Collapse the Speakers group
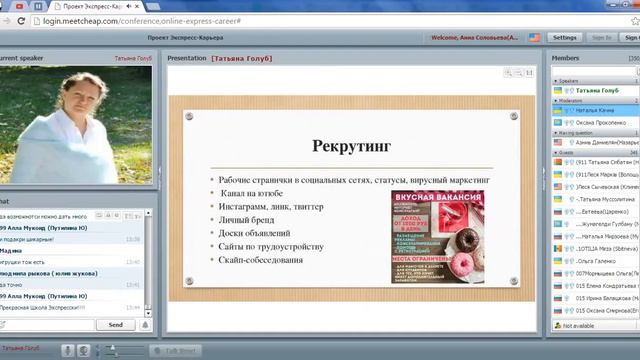 (556, 81)
